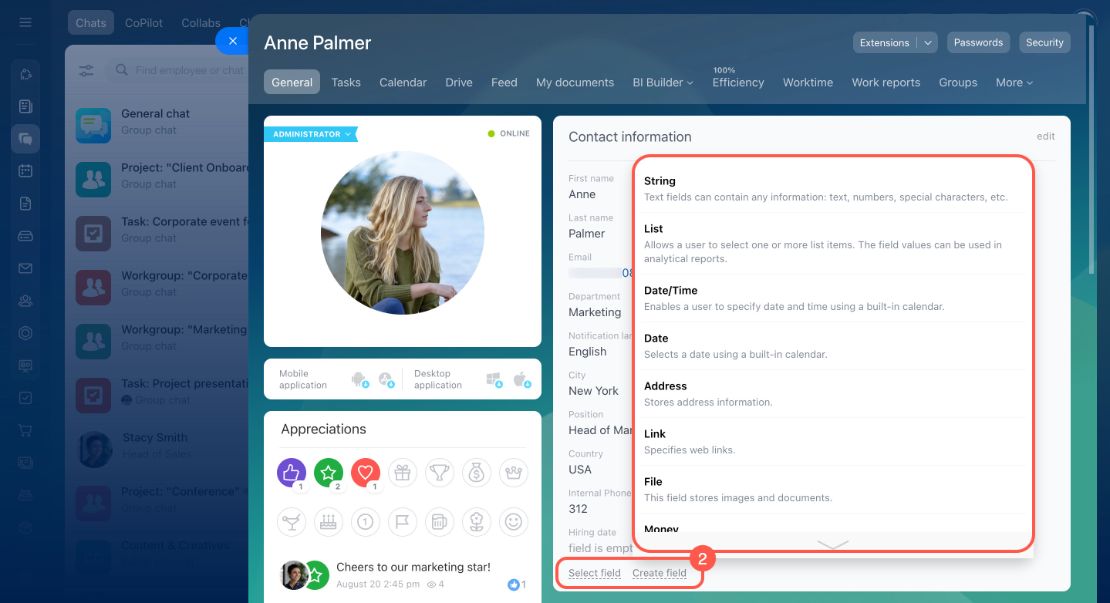
Task: Expand the Extensions dropdown arrow
Action: tap(927, 42)
